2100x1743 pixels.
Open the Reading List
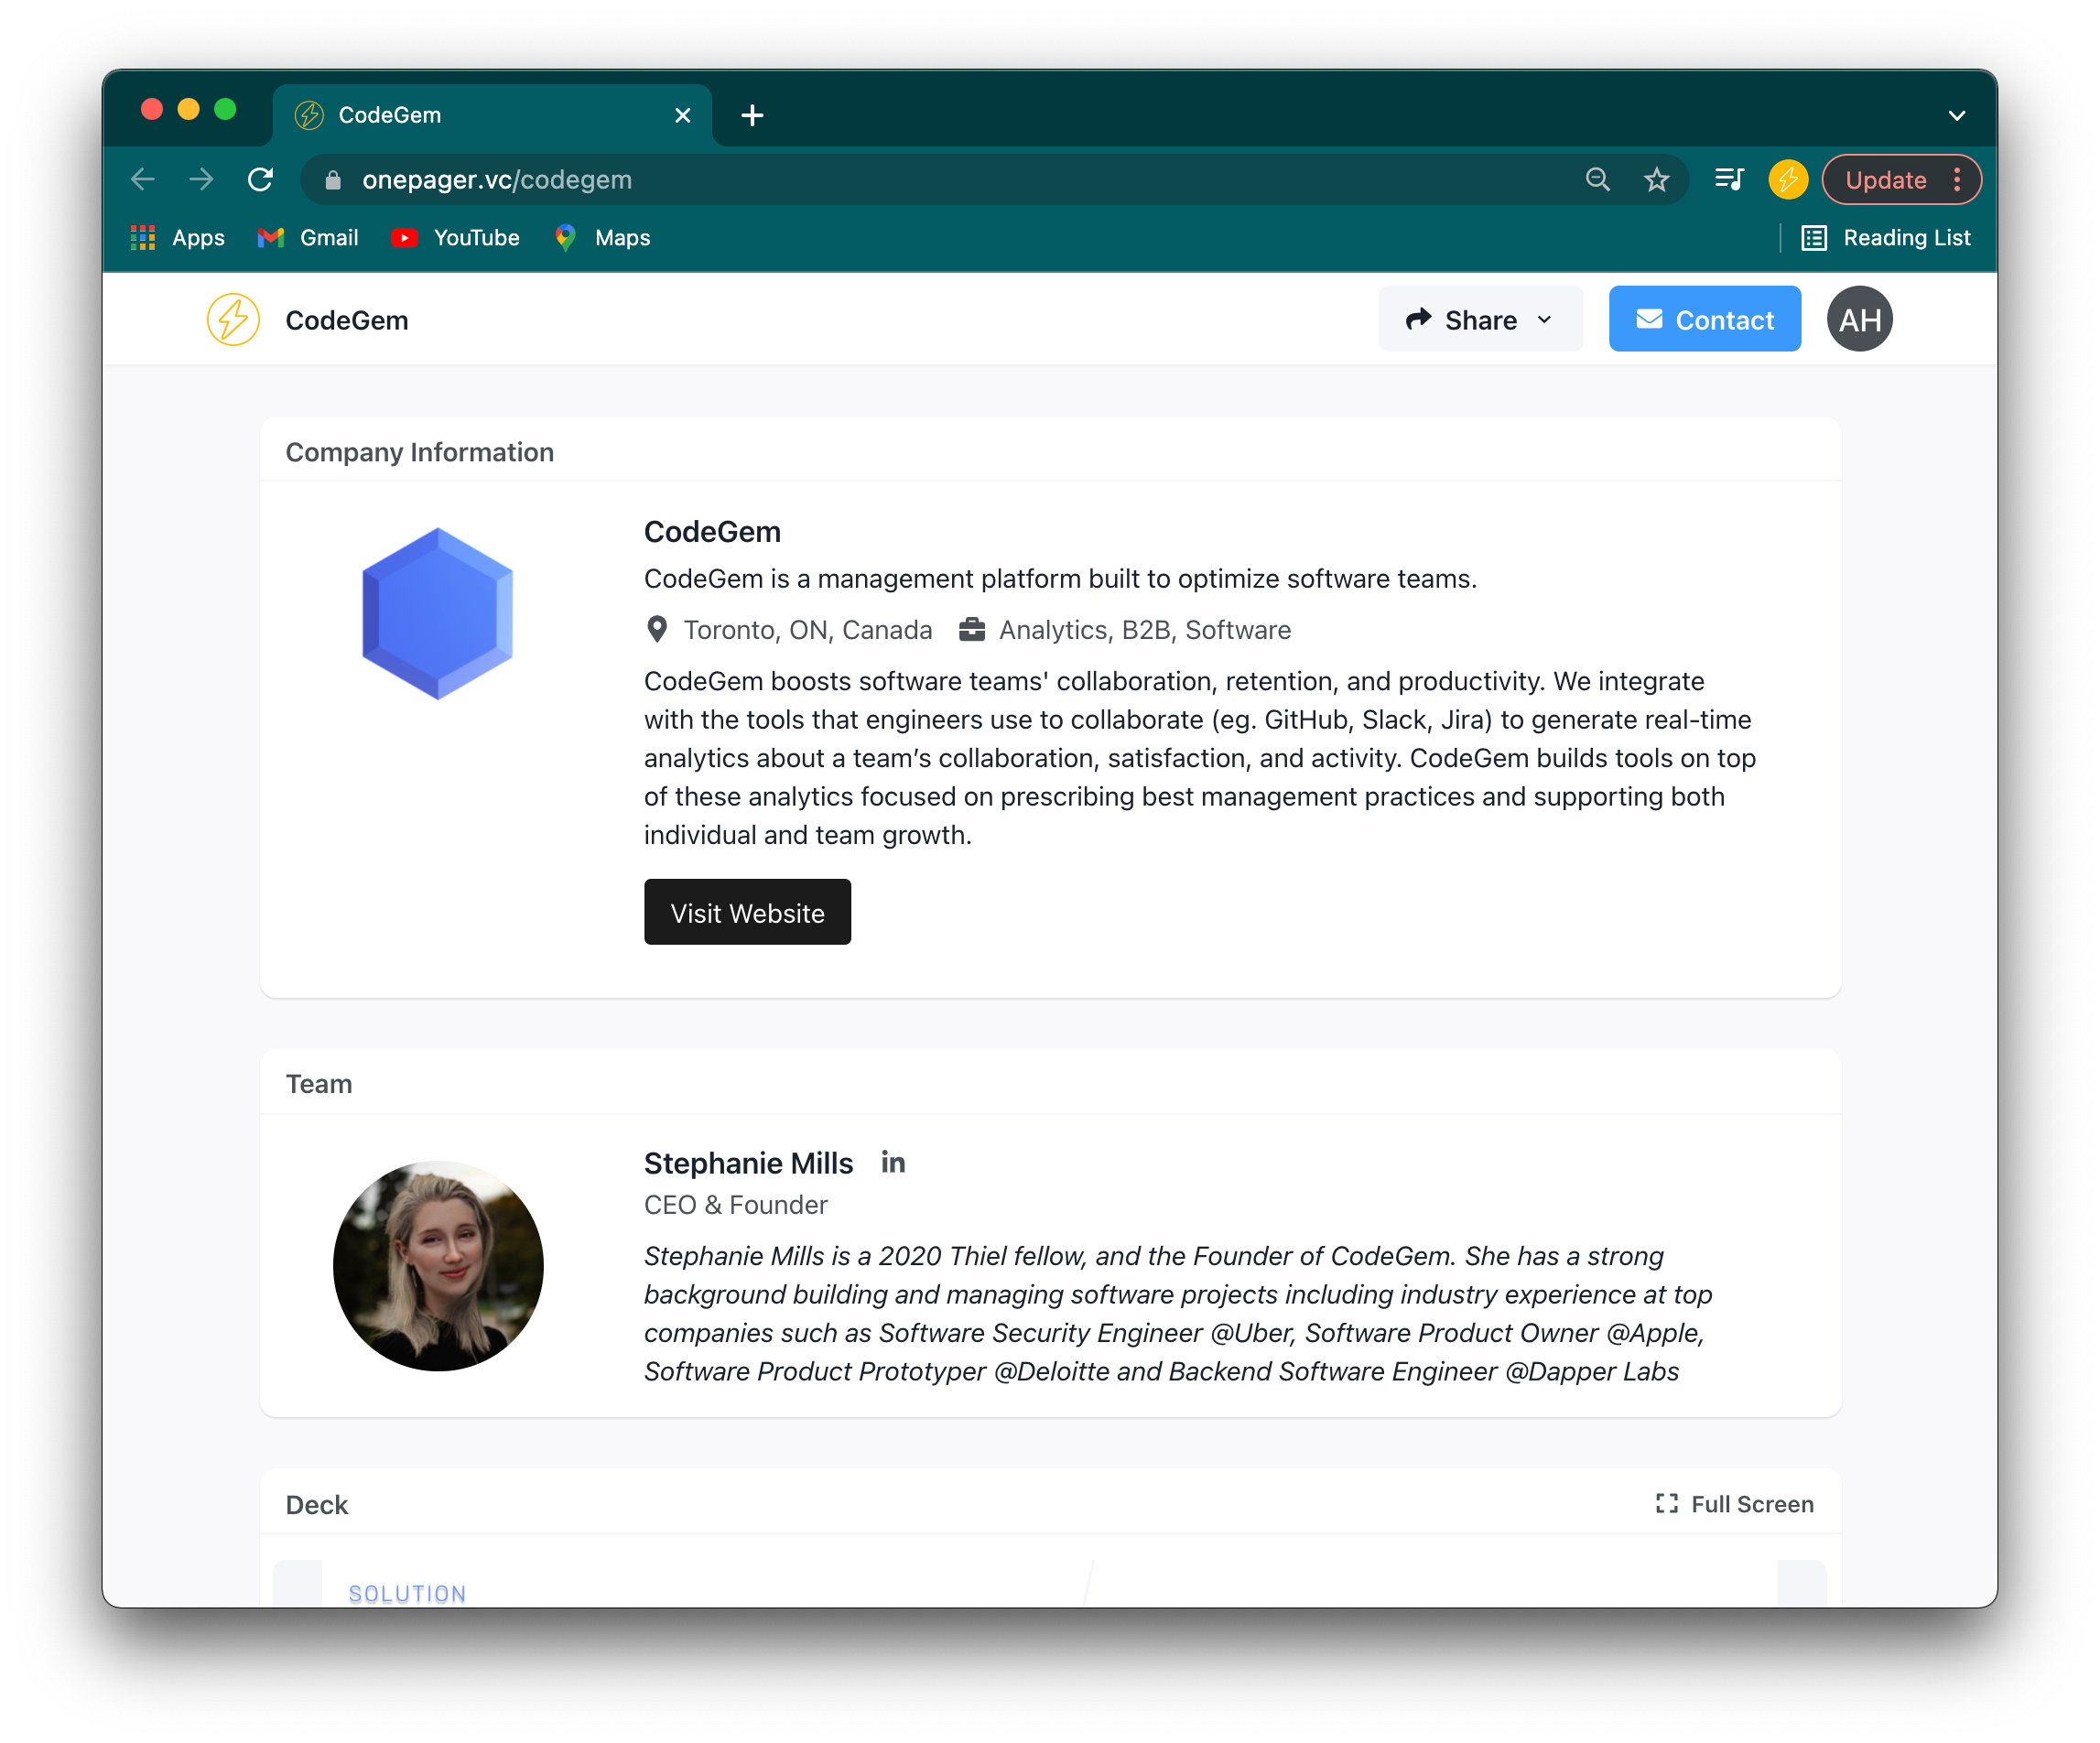[1886, 238]
